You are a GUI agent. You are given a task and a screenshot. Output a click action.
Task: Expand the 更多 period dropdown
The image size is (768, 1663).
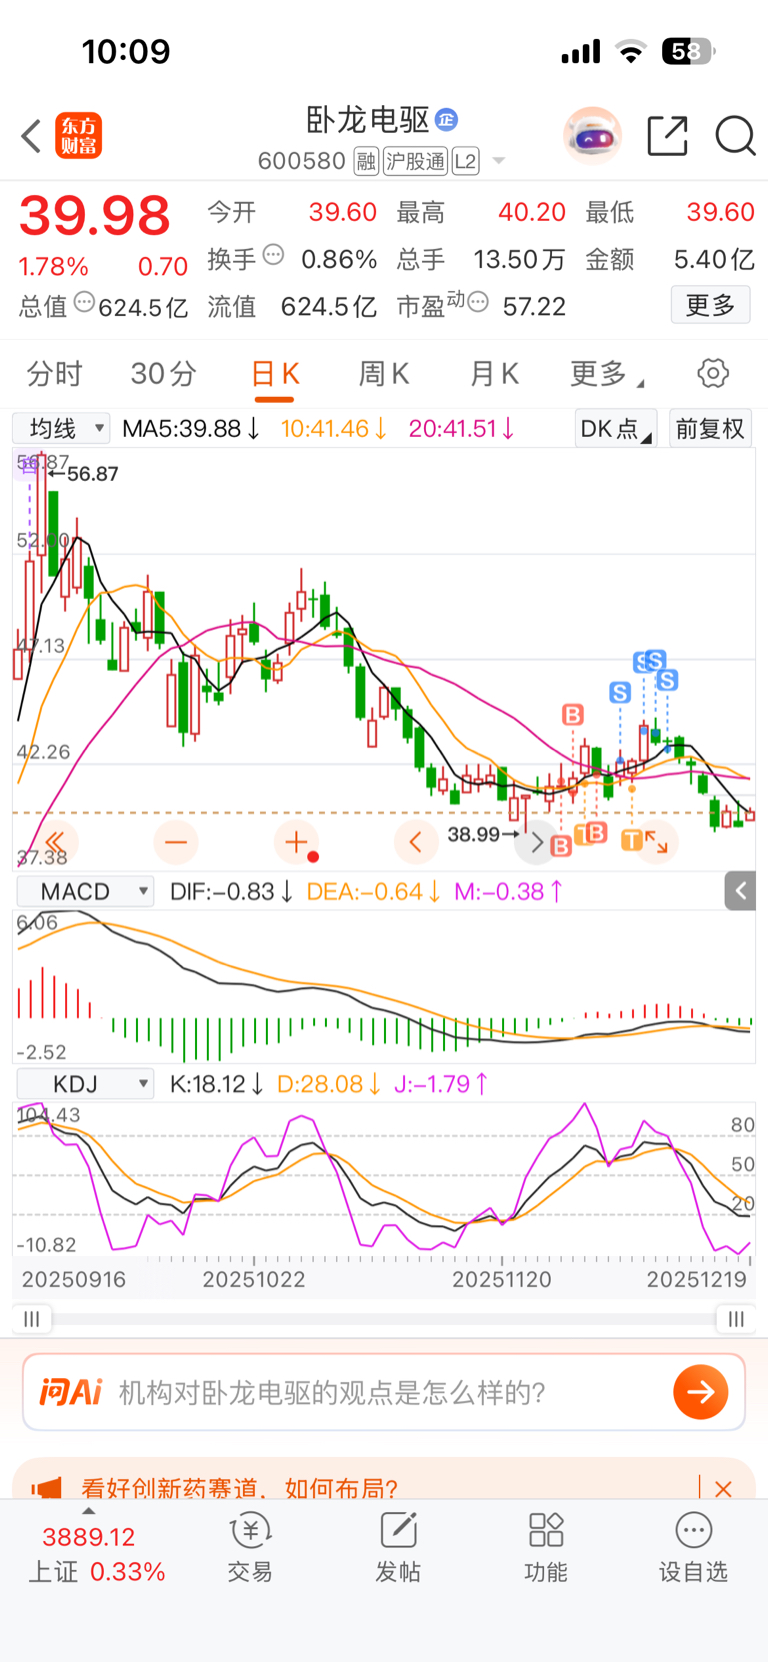(x=606, y=374)
